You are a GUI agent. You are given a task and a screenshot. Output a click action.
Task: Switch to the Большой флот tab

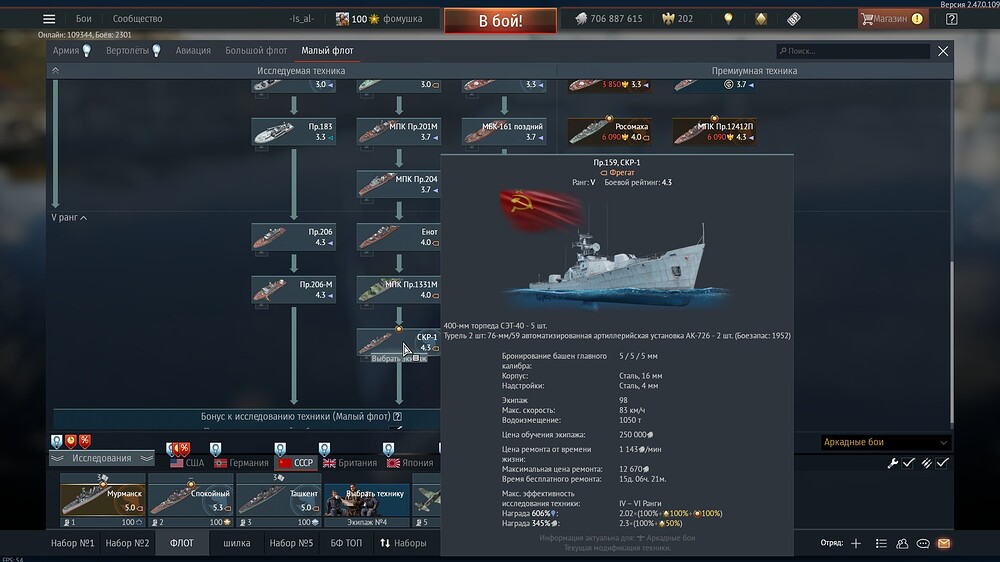256,50
